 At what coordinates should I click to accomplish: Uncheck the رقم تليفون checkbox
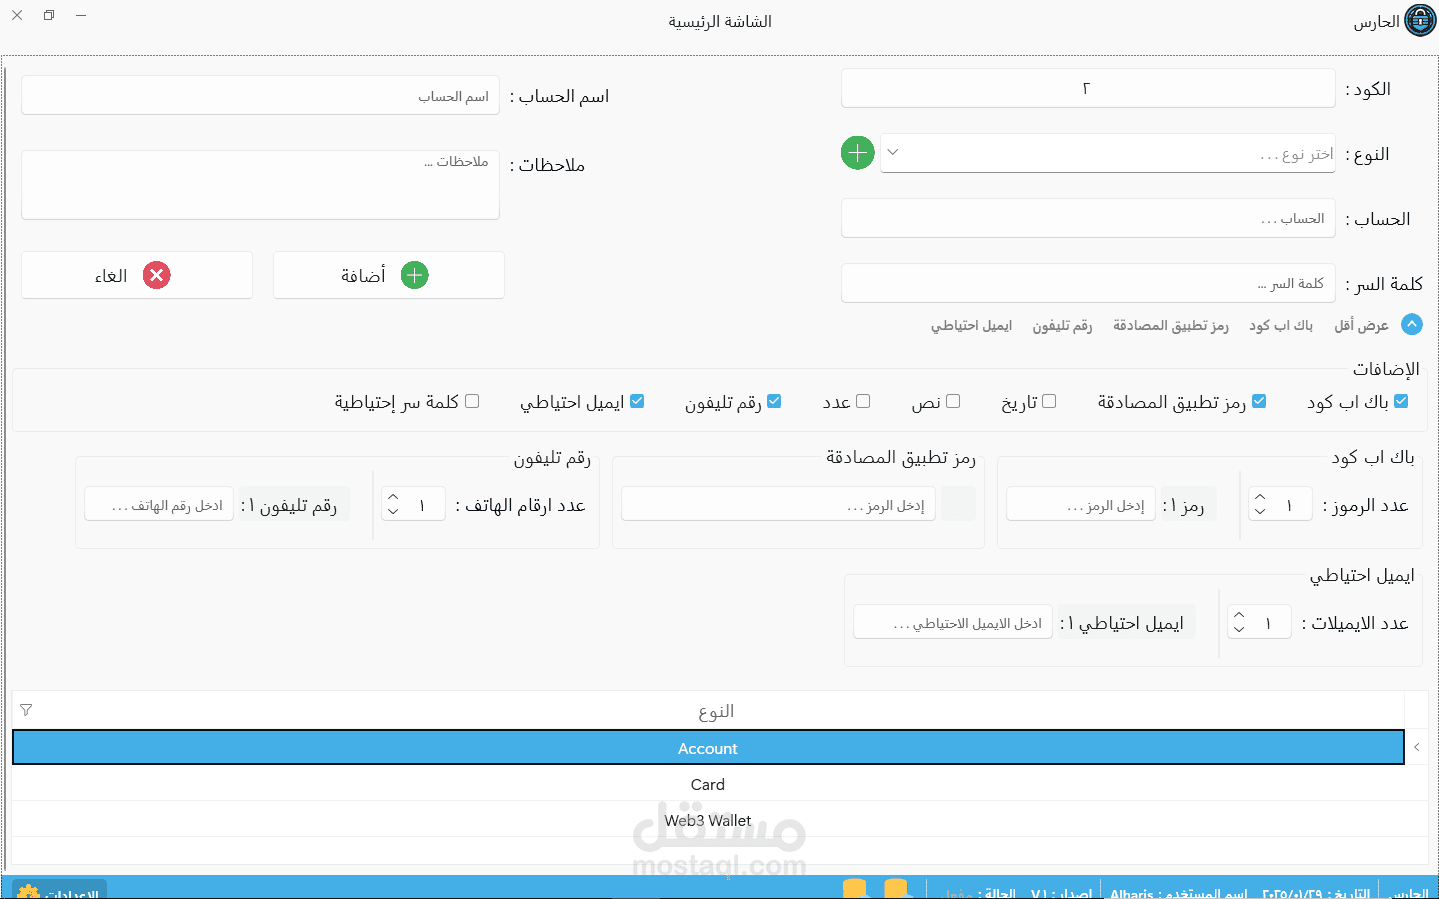pyautogui.click(x=774, y=401)
